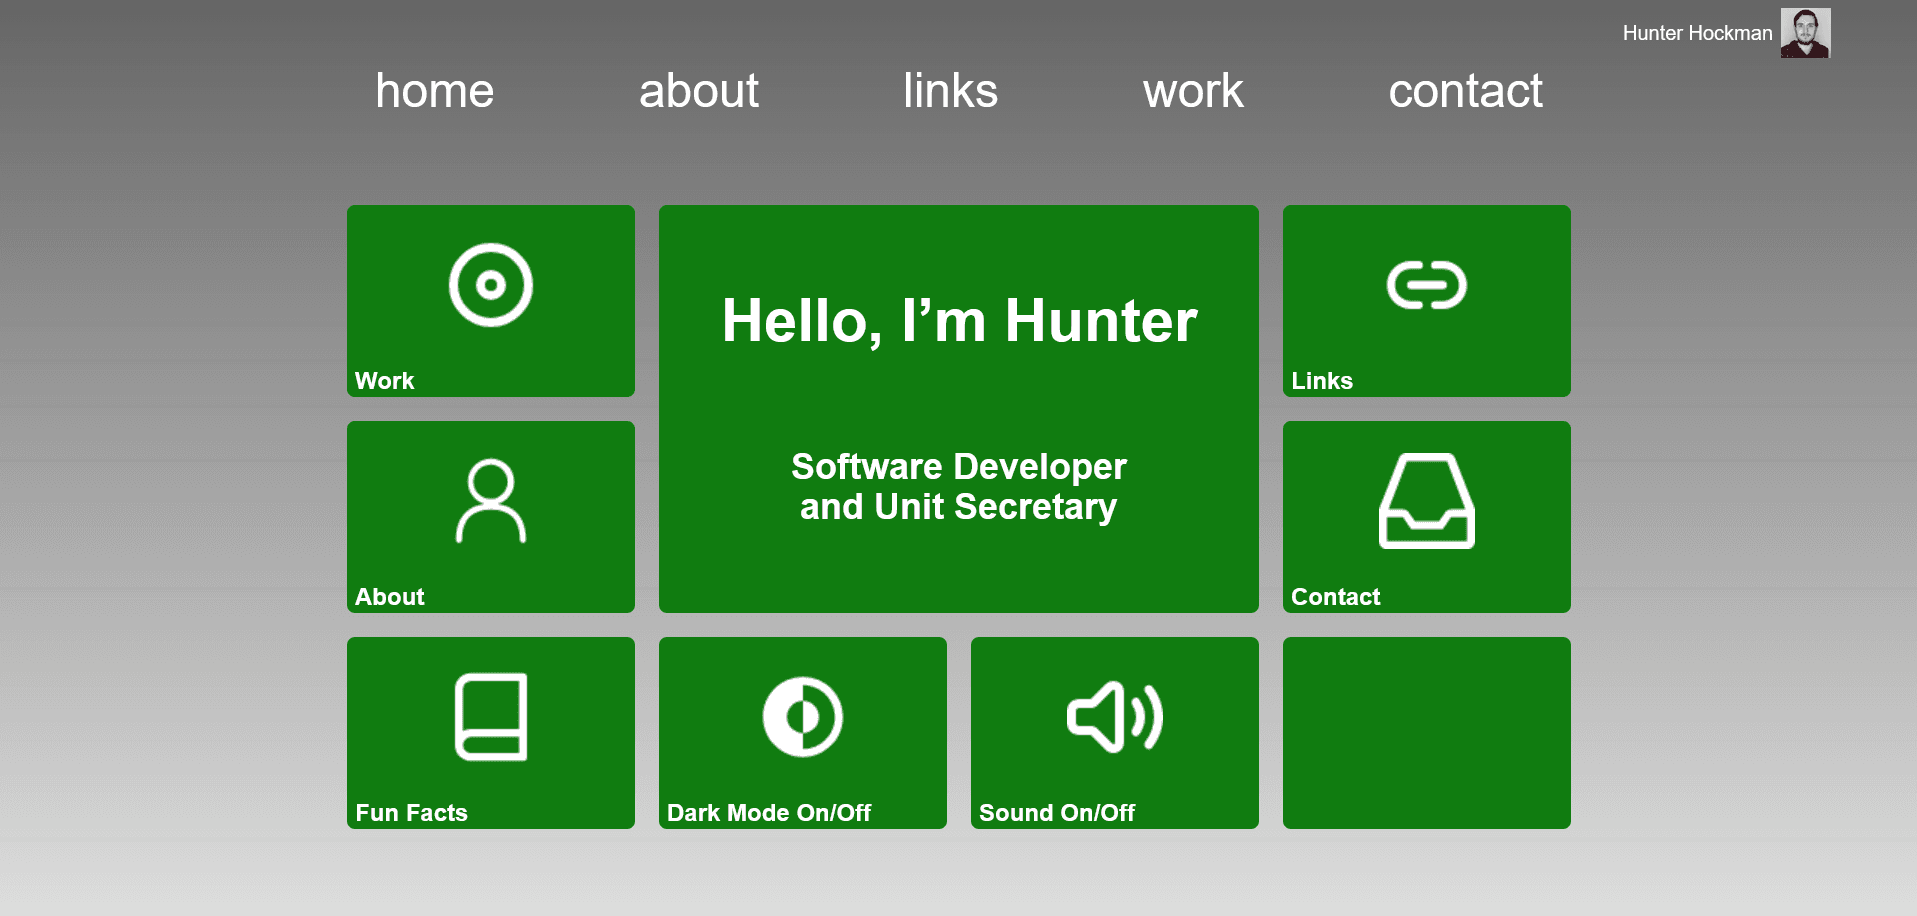Open links in top navigation
1917x916 pixels.
(x=950, y=91)
